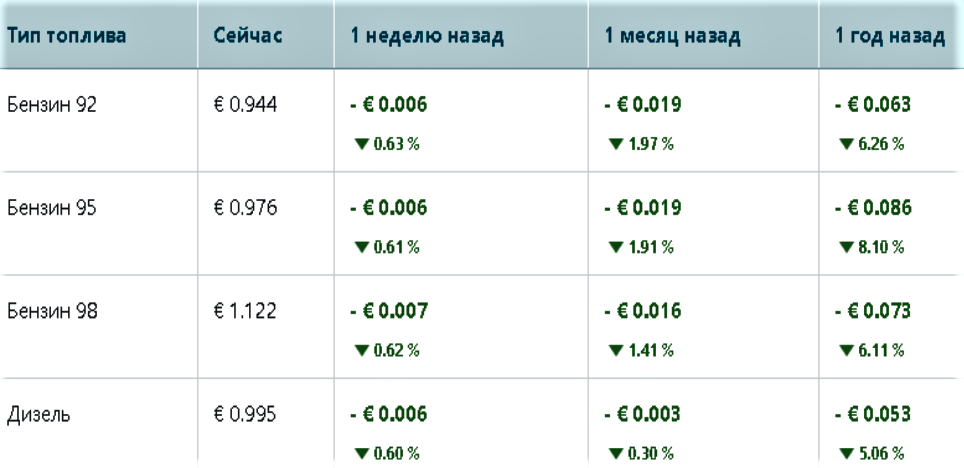The height and width of the screenshot is (468, 964).
Task: Select the monthly change - € 0.003
Action: coord(643,414)
